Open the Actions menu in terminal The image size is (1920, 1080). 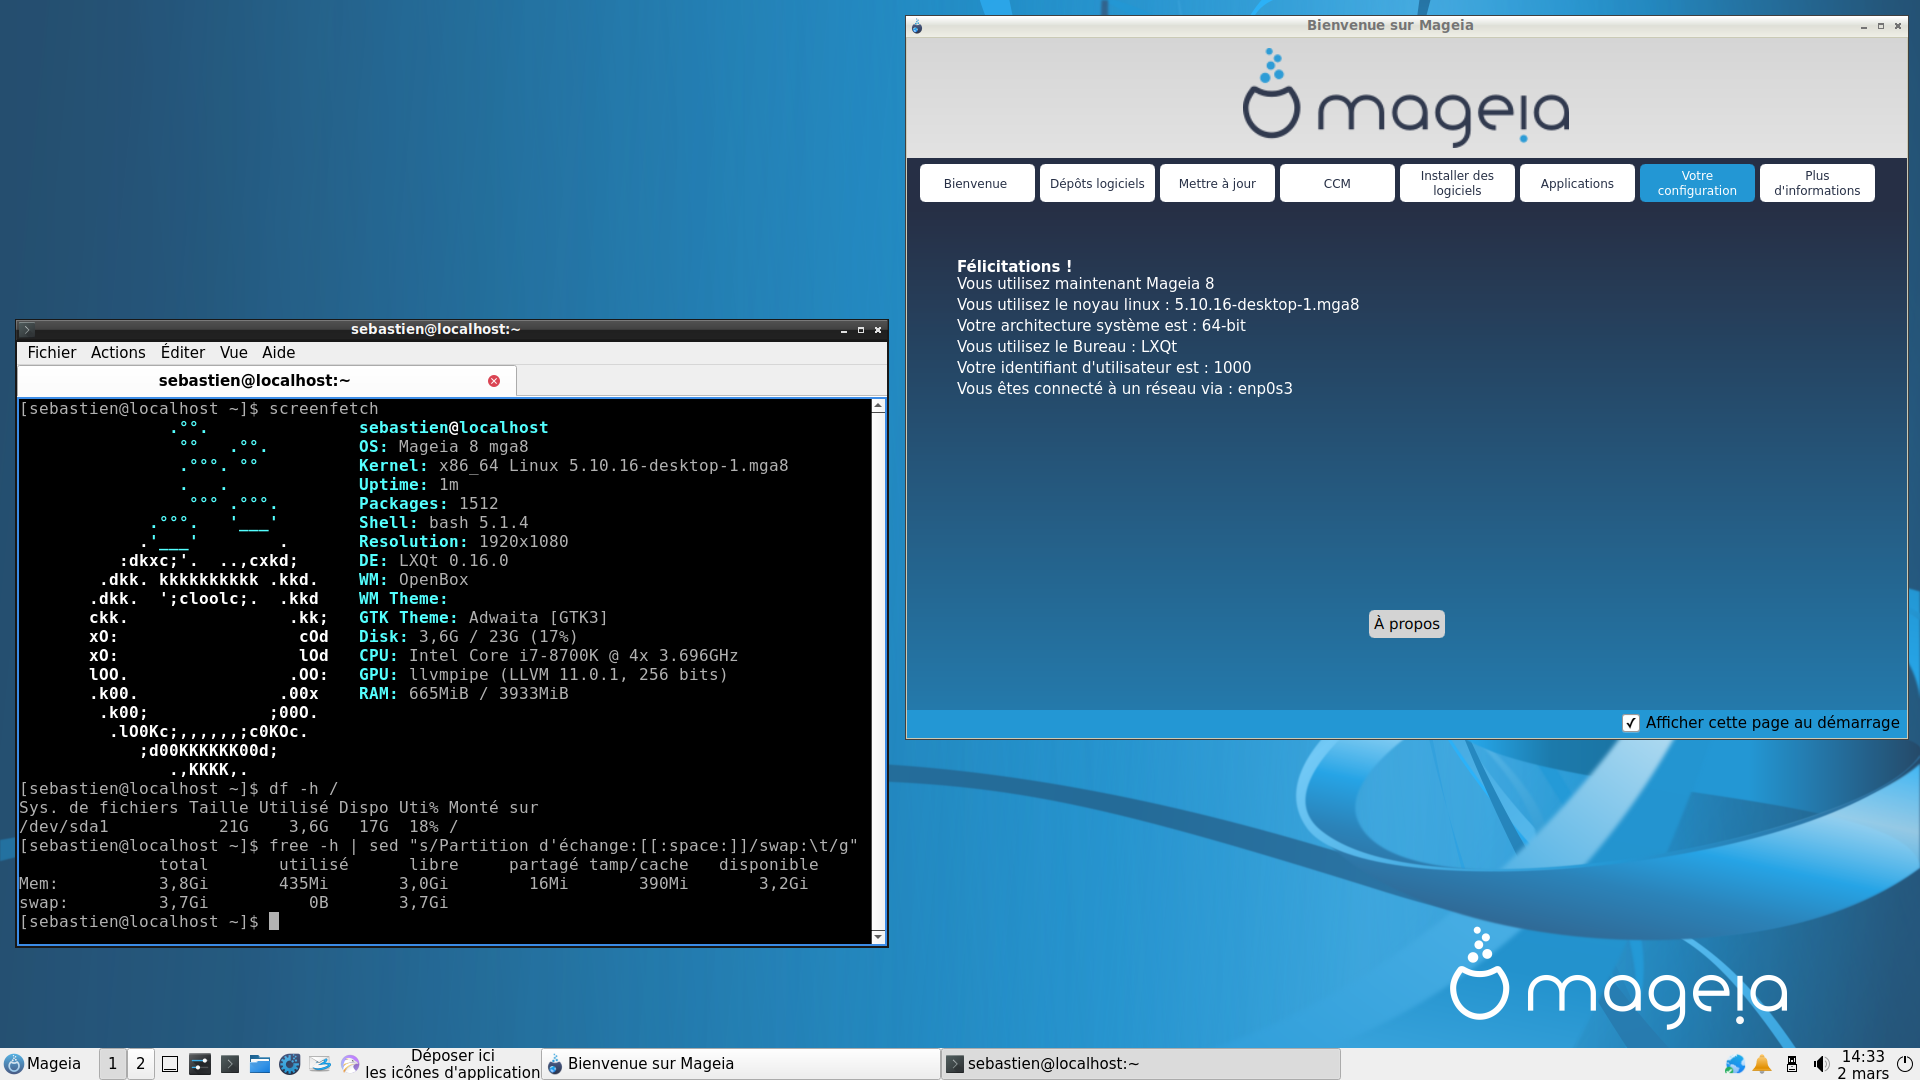tap(118, 353)
